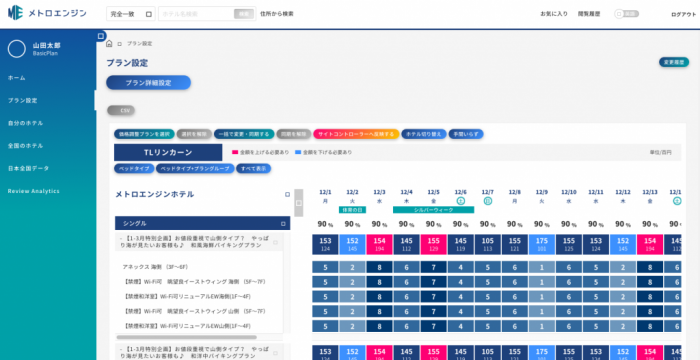700x360 pixels.
Task: Click pink price cell 154 under 12/3, 和風海鮮 plan
Action: pos(379,244)
